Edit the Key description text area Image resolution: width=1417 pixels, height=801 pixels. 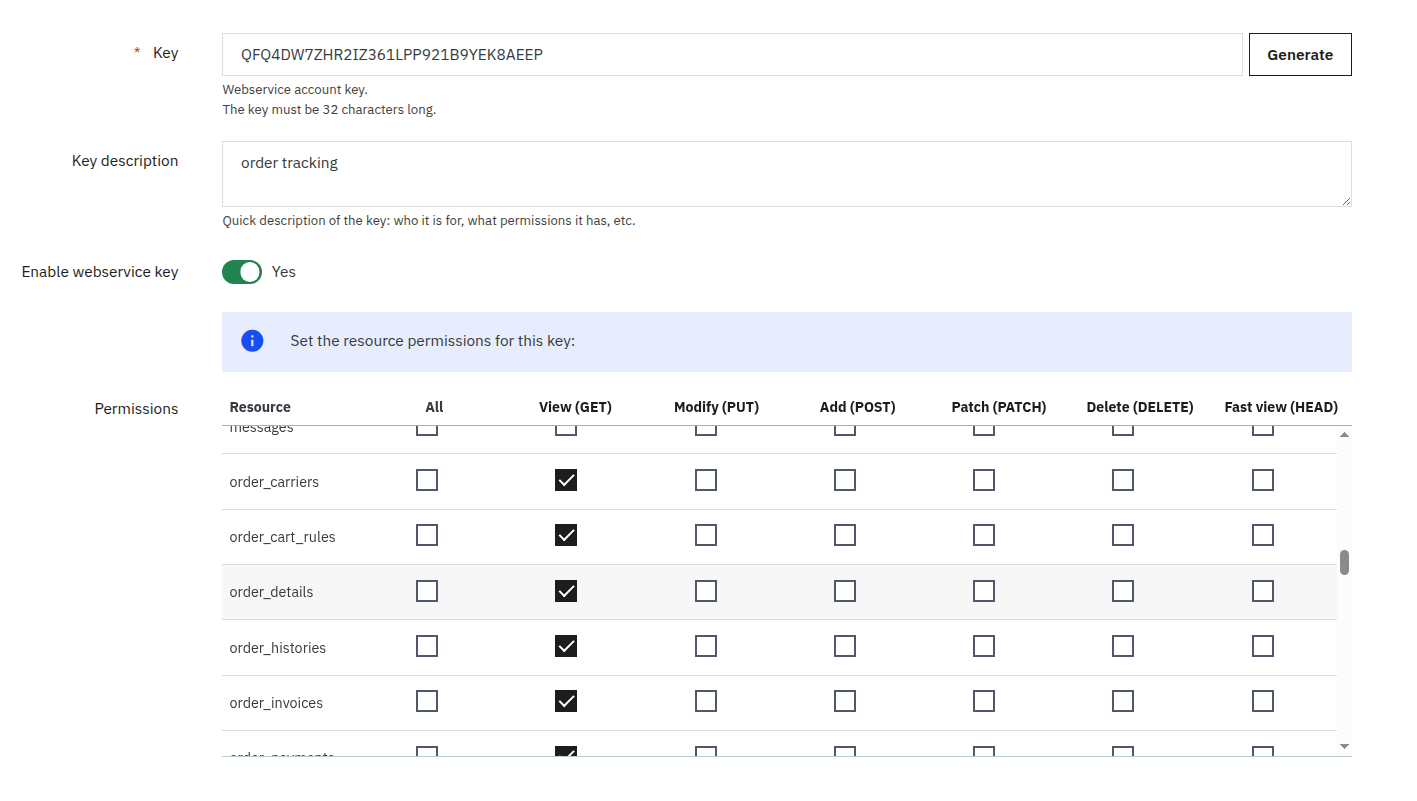(x=786, y=174)
